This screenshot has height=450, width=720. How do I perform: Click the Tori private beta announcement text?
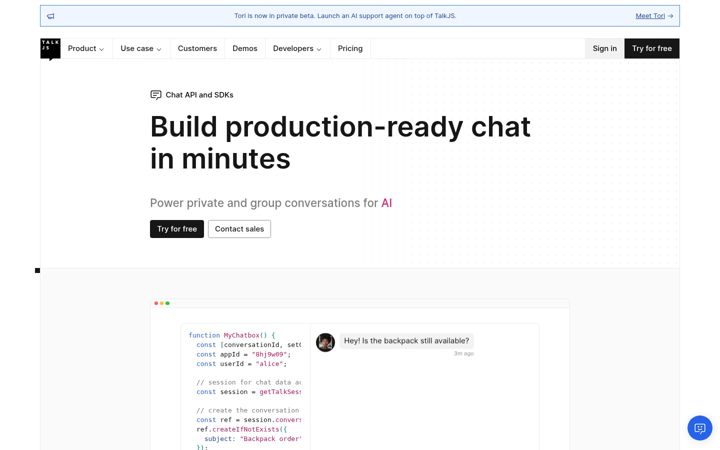pyautogui.click(x=345, y=16)
